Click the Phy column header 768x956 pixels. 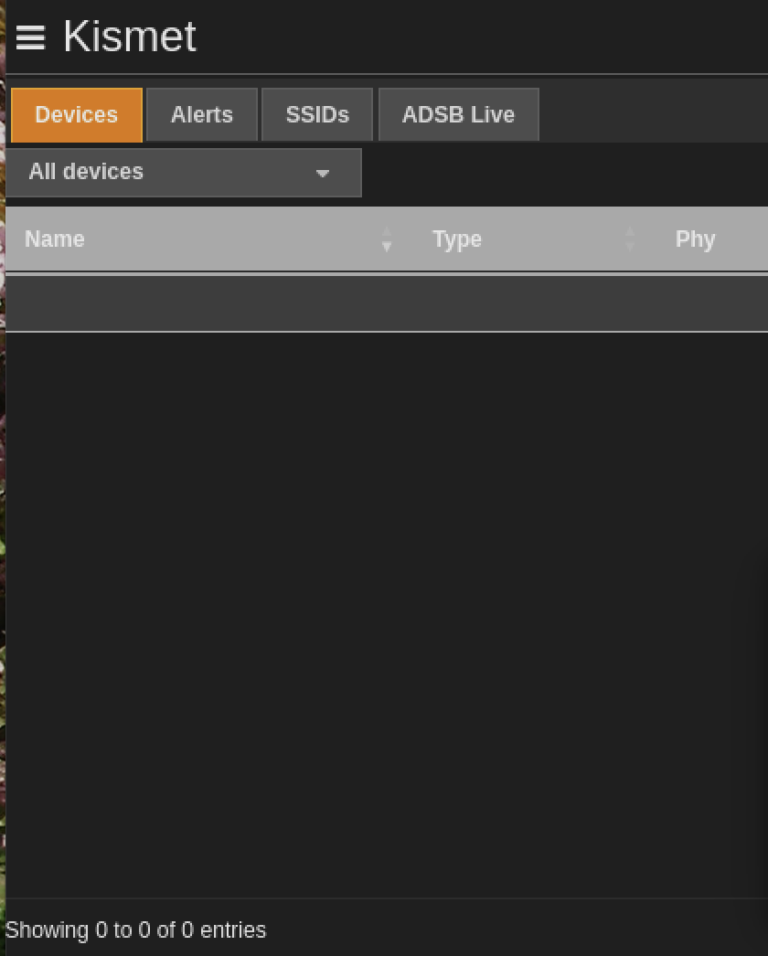(695, 239)
